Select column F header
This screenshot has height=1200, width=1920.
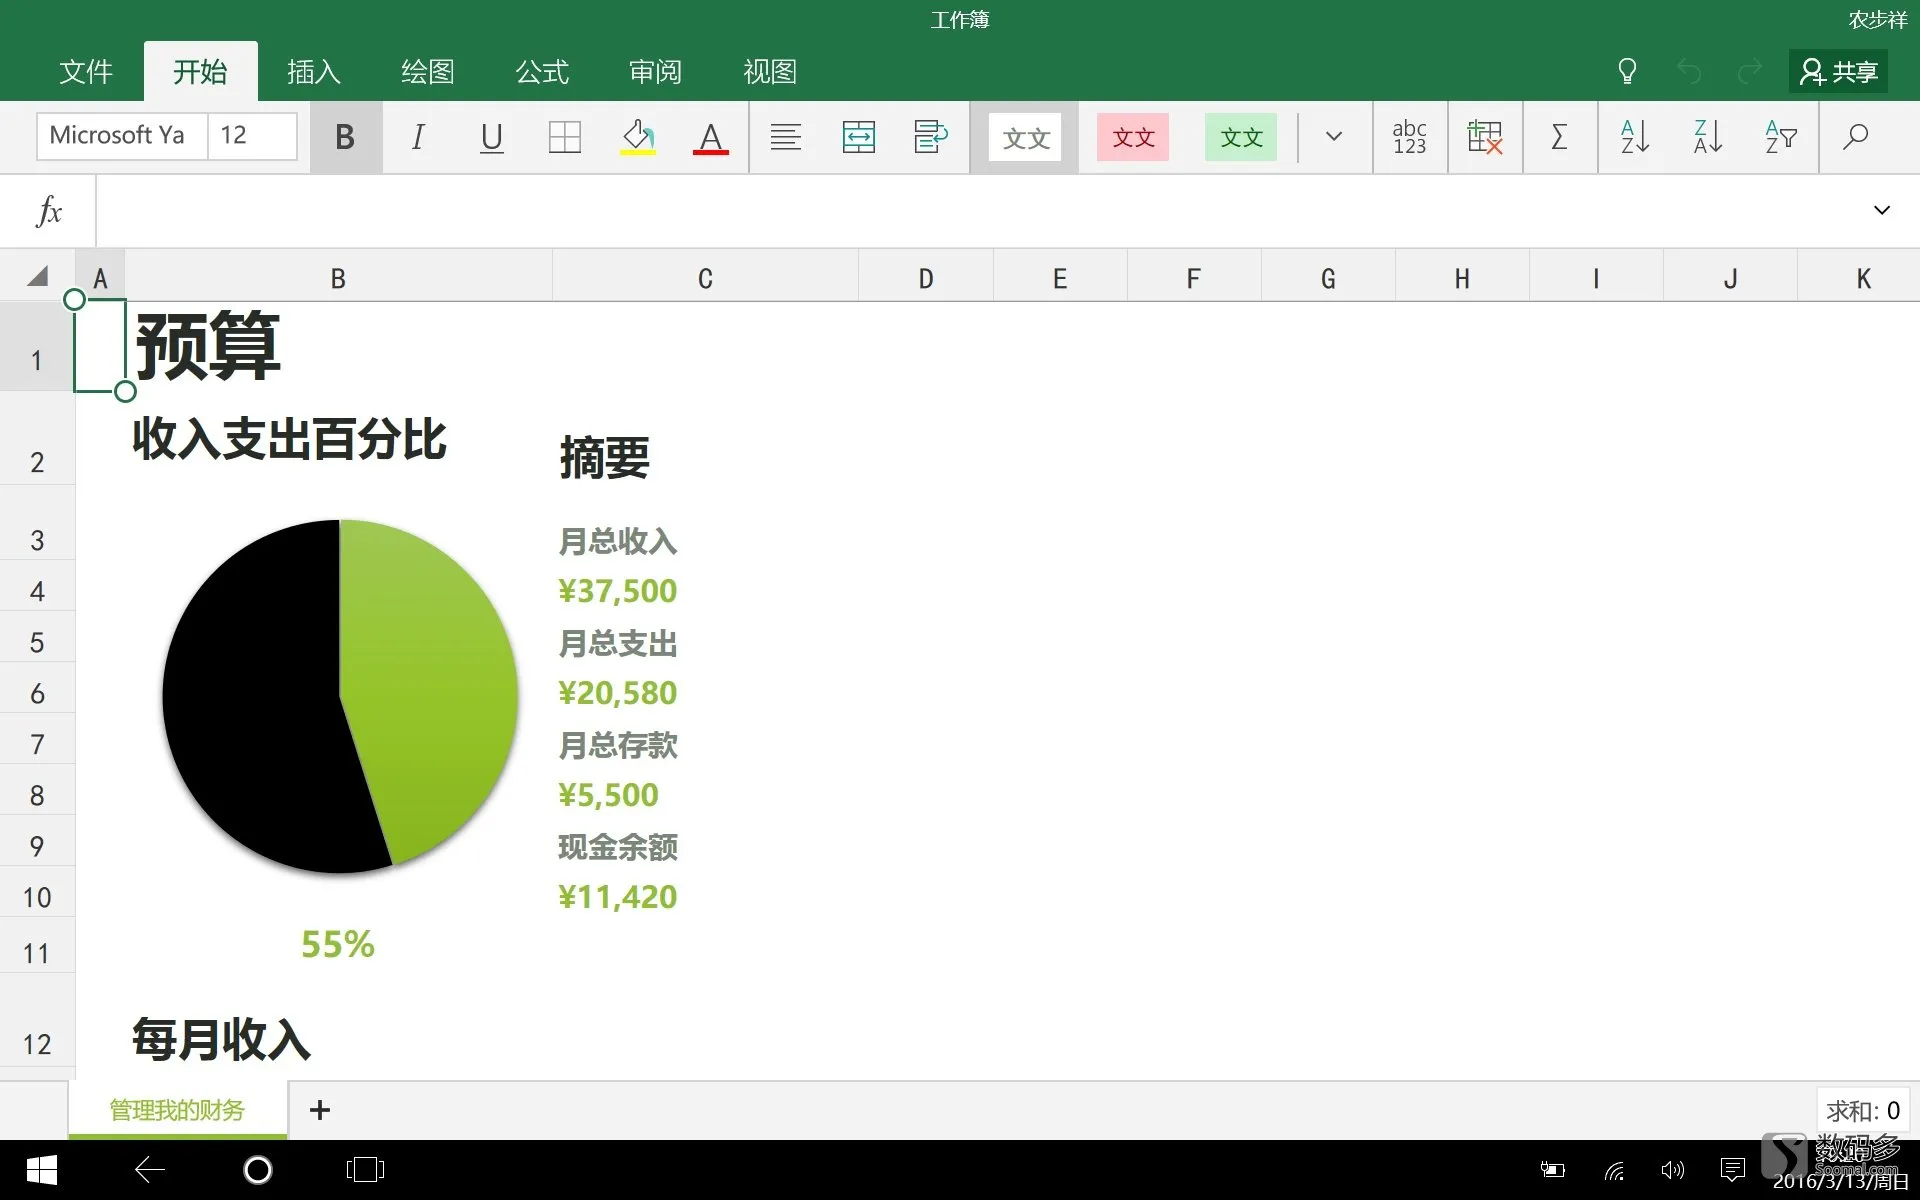[x=1193, y=278]
